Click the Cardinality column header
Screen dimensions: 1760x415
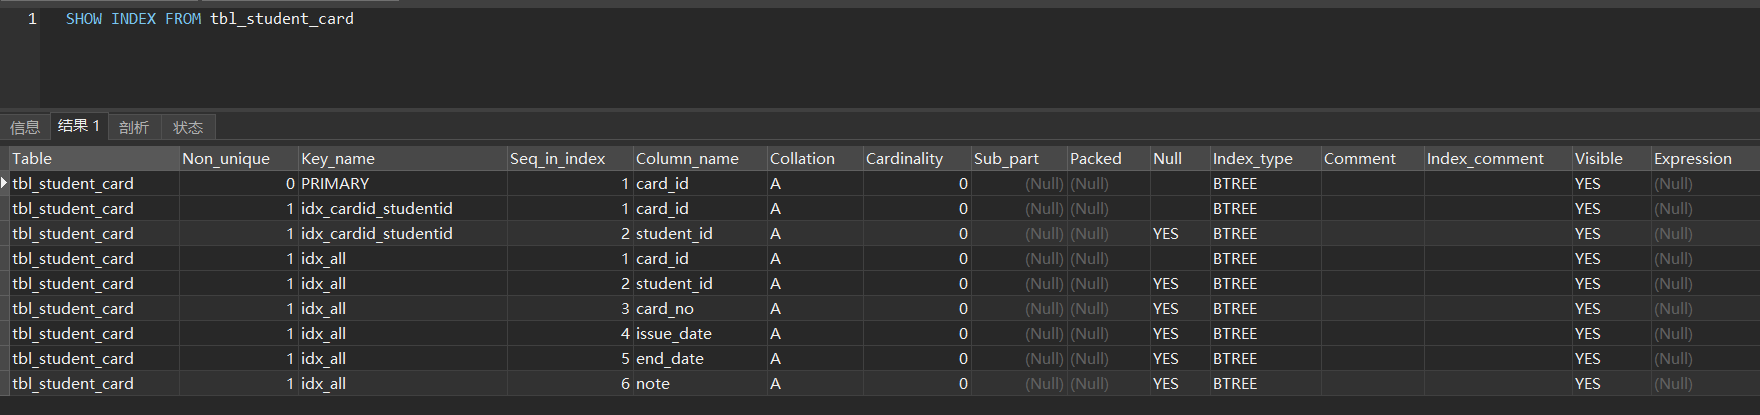(x=917, y=159)
